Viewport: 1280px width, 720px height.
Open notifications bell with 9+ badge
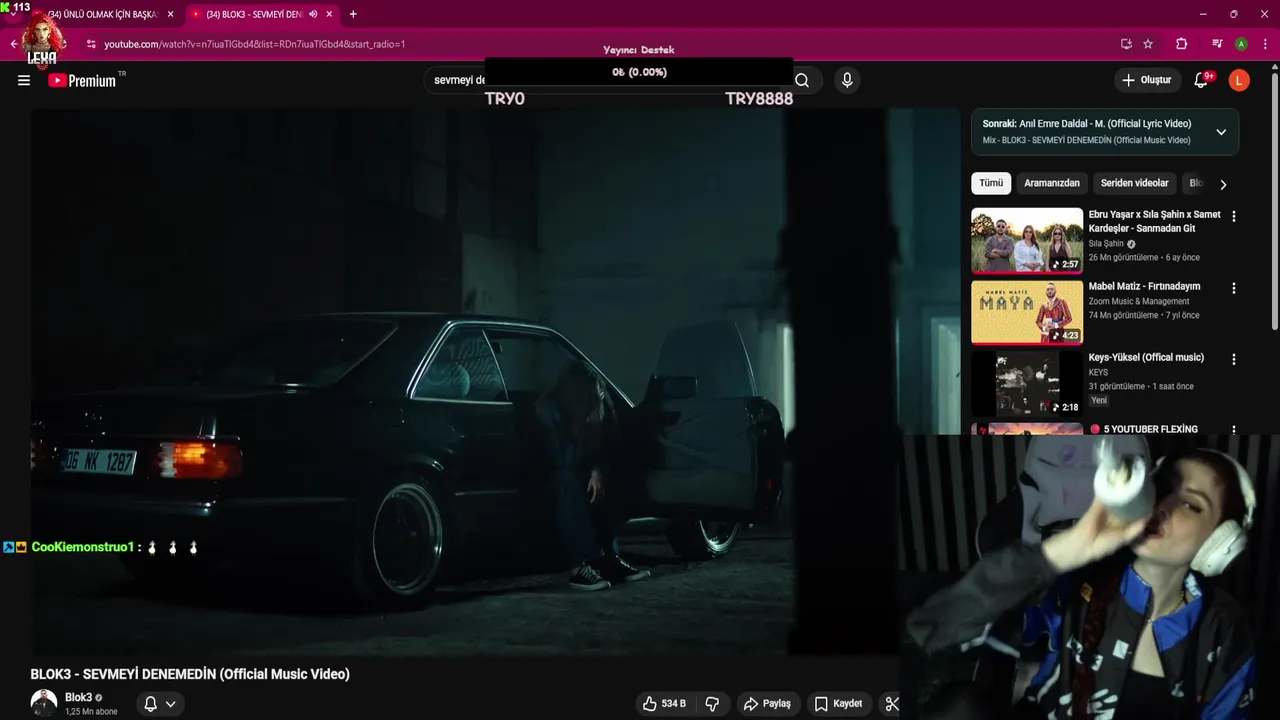click(1201, 80)
